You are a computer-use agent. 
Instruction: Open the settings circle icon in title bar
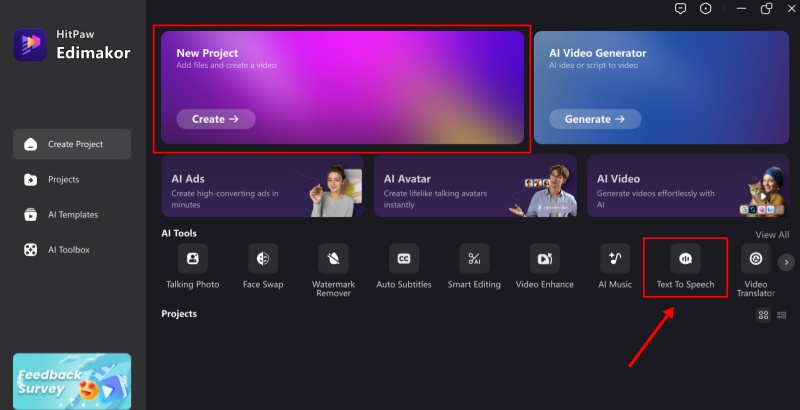coord(706,9)
